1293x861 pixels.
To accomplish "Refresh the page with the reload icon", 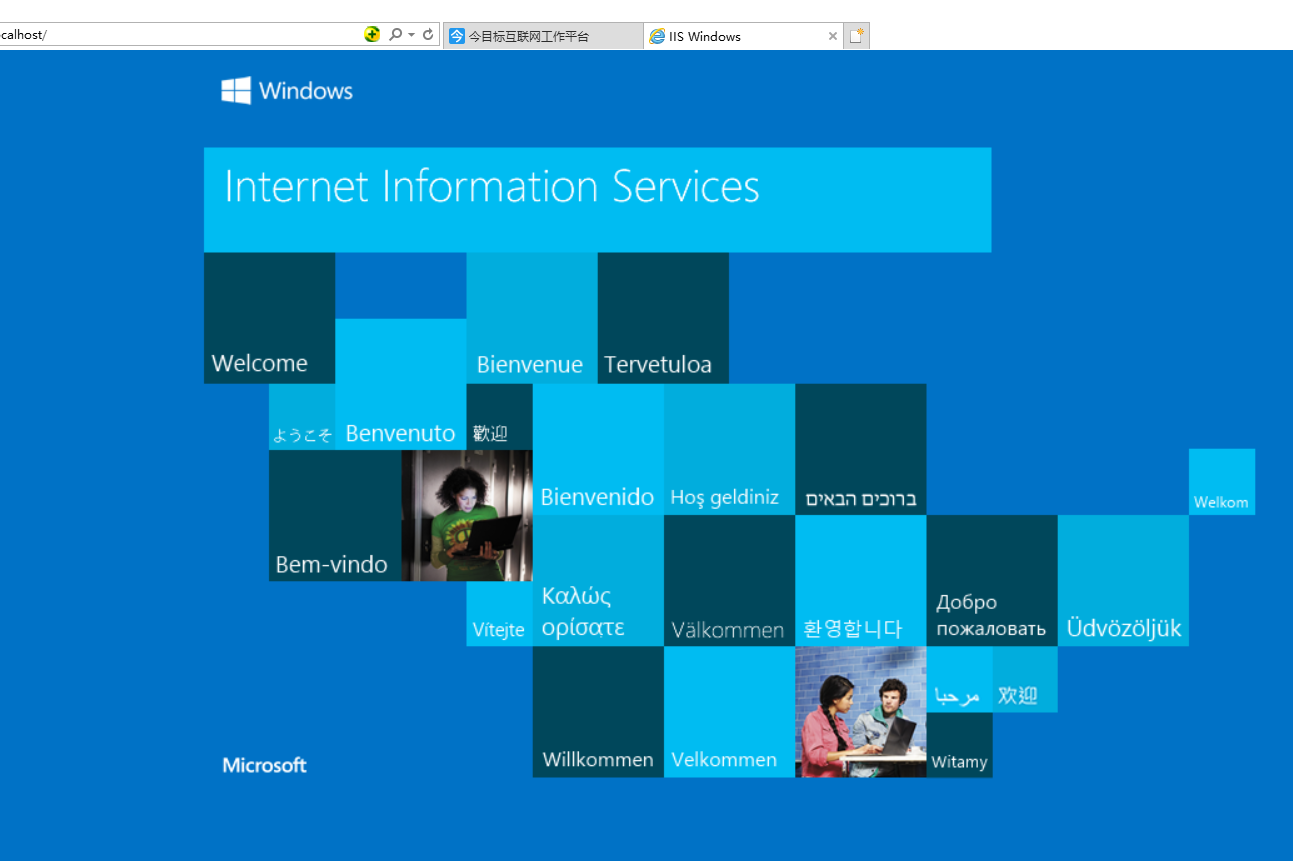I will click(428, 34).
